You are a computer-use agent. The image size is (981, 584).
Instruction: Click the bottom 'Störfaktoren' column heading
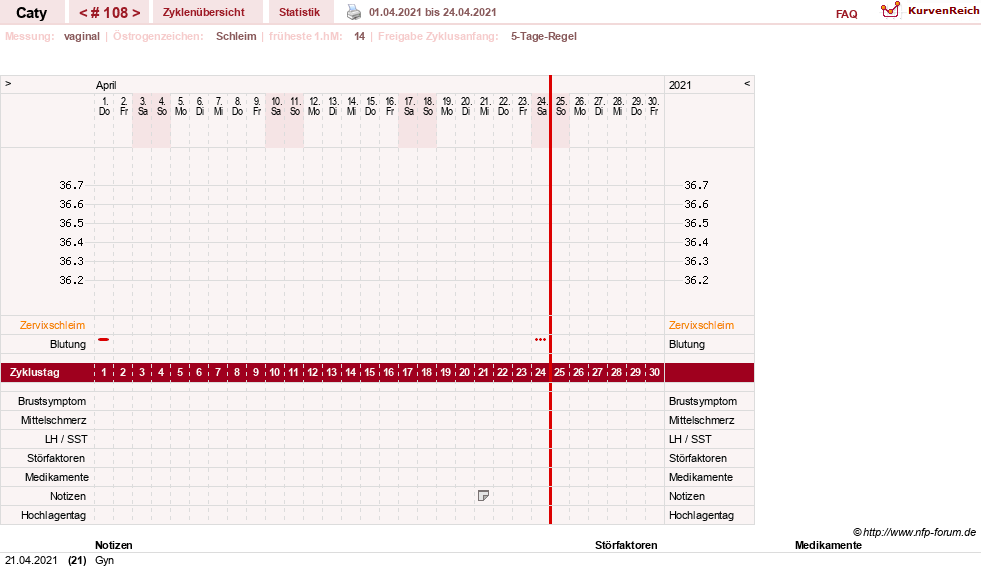pos(626,545)
